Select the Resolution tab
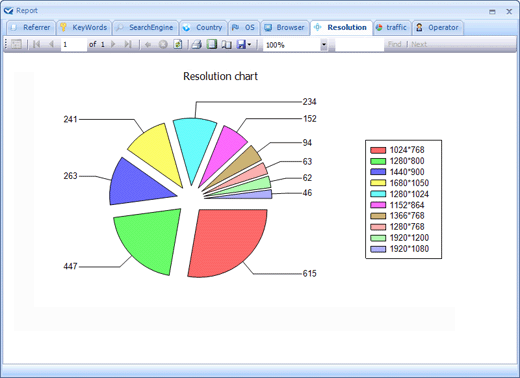This screenshot has height=378, width=520. (341, 28)
